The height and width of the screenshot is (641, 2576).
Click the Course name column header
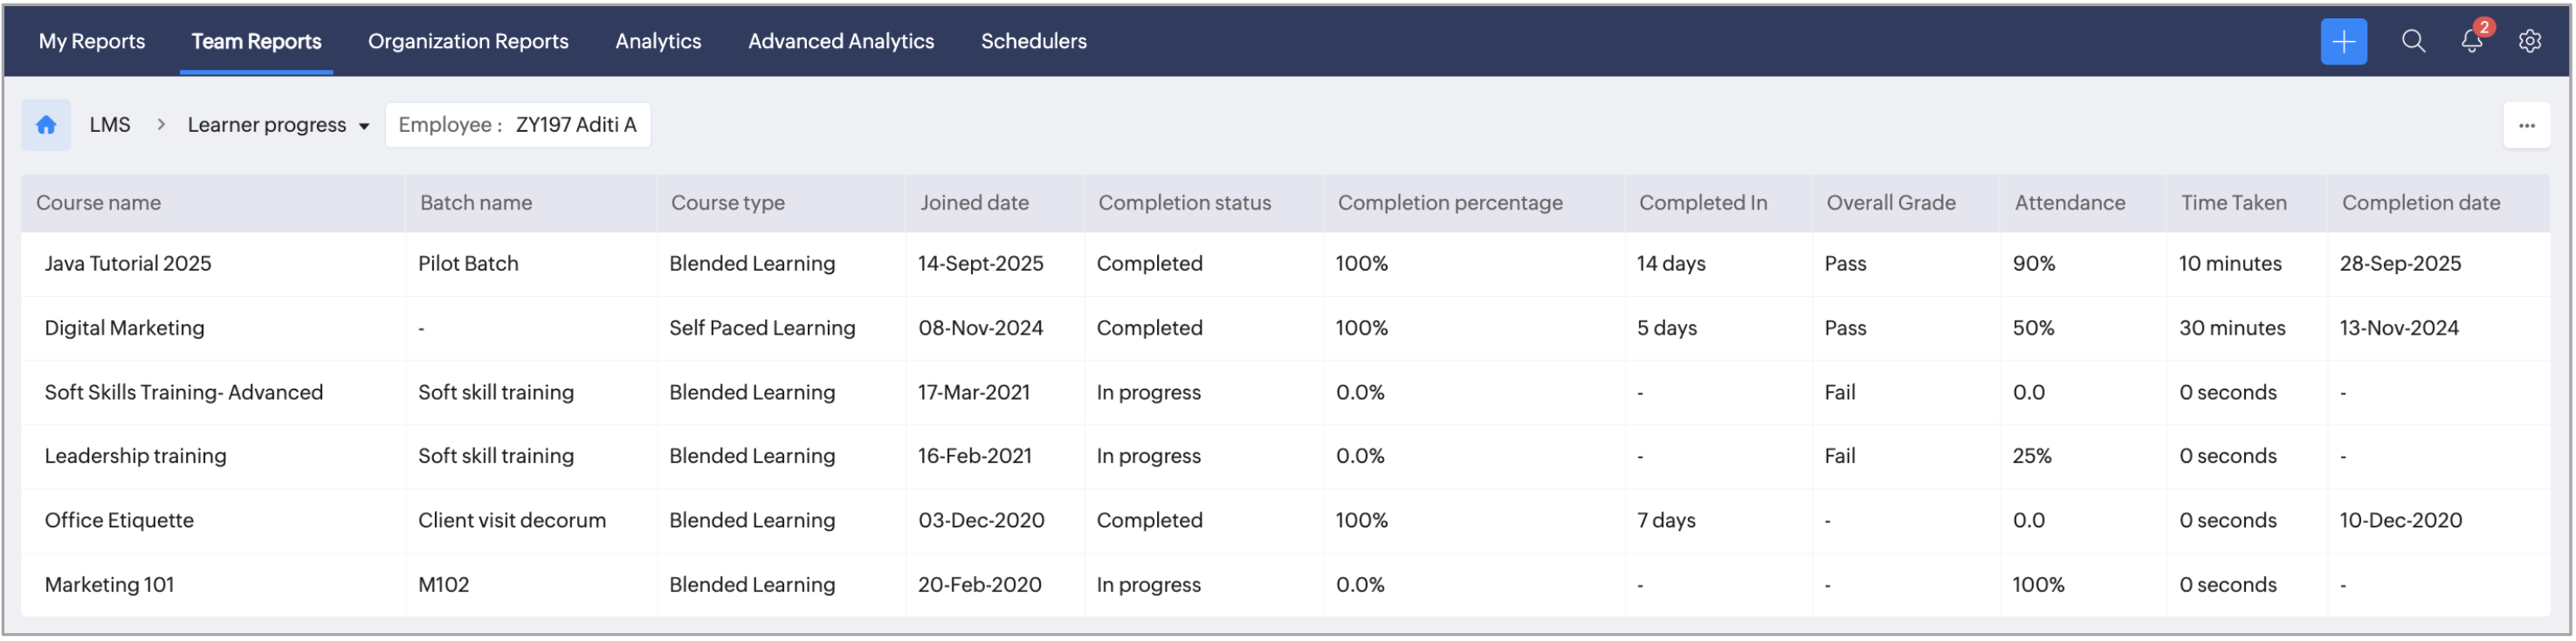point(98,203)
